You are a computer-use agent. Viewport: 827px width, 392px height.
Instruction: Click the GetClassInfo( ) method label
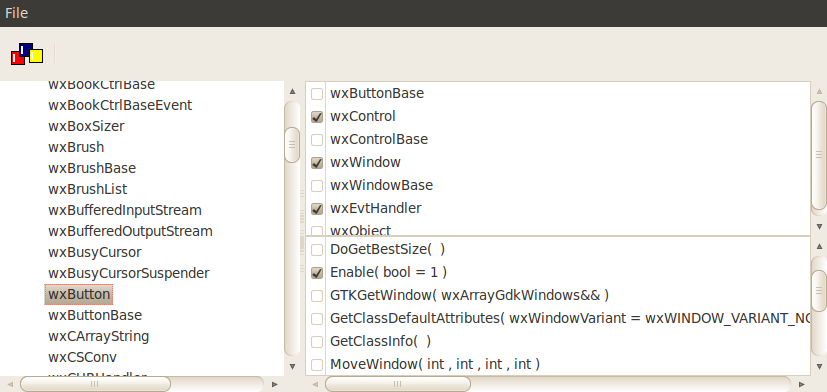[x=380, y=341]
